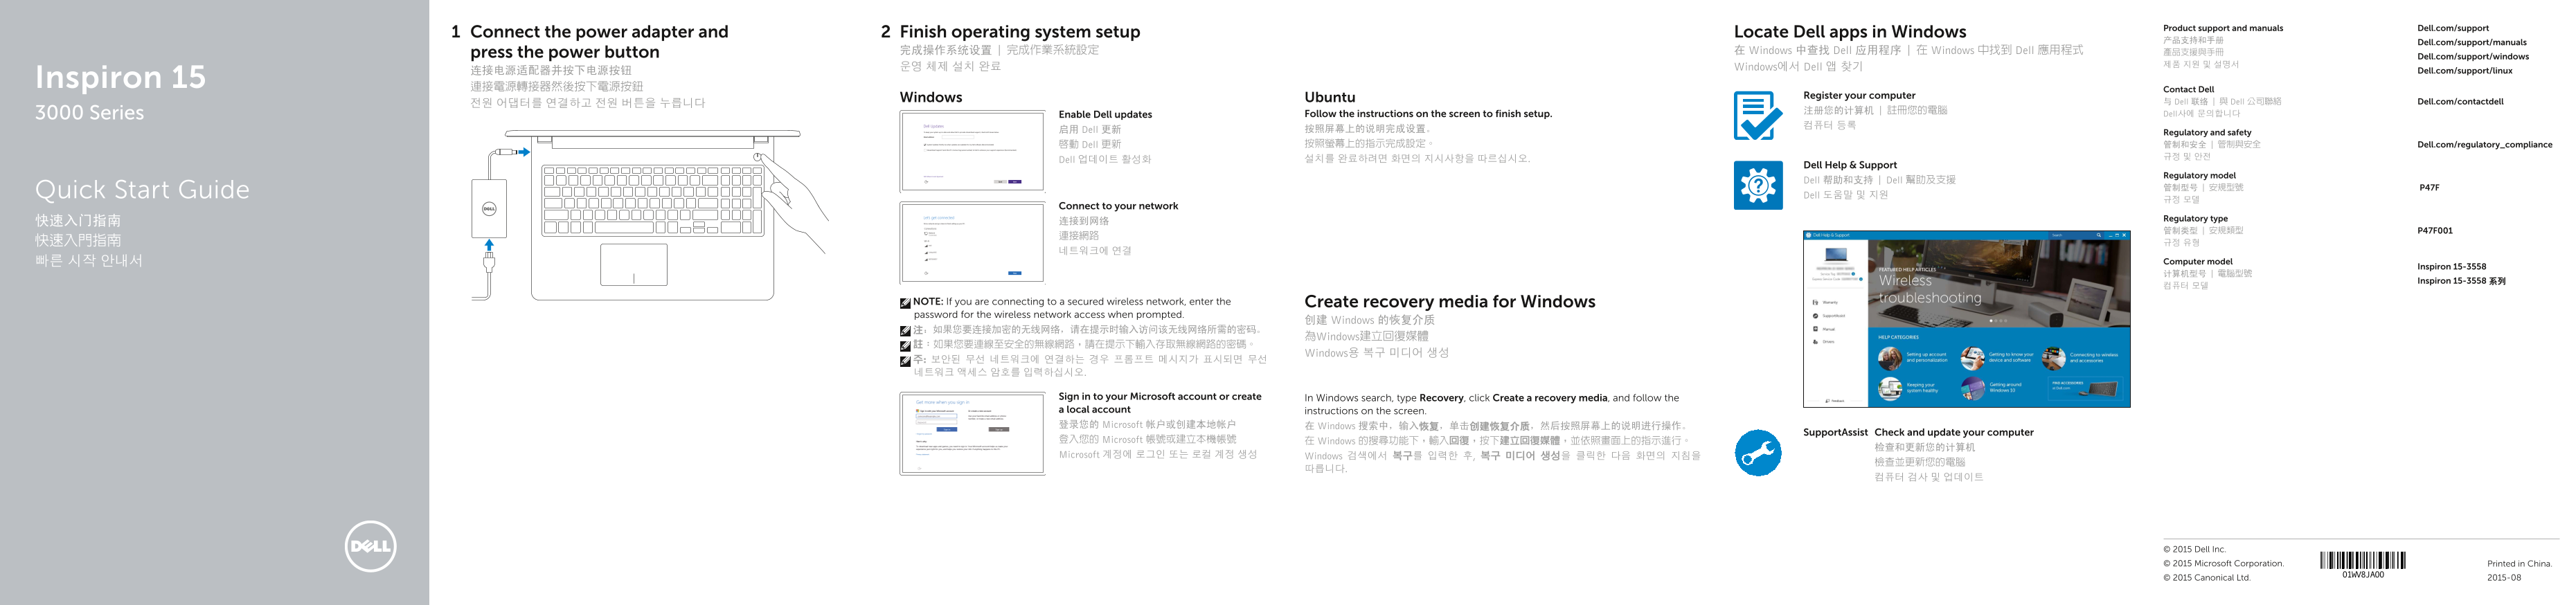Click the Printed in China. text

tap(2519, 563)
